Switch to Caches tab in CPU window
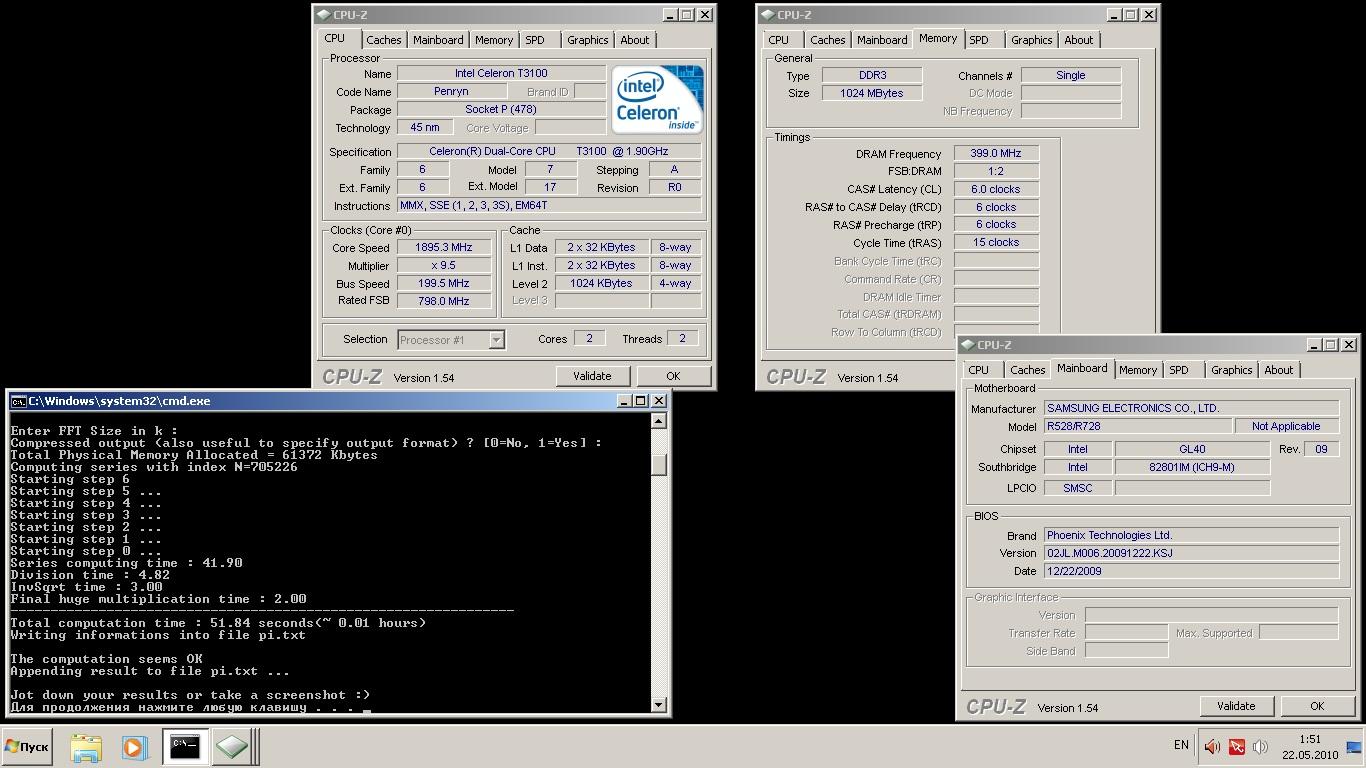The image size is (1366, 768). [x=383, y=40]
